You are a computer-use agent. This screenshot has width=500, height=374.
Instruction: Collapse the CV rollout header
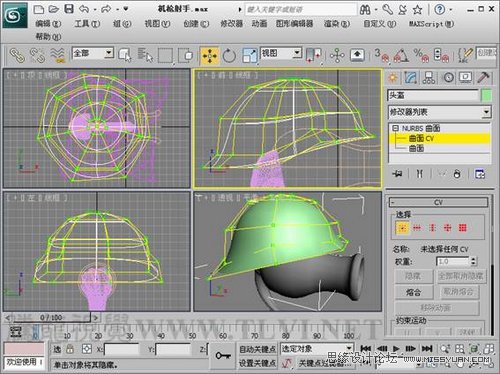coord(438,202)
